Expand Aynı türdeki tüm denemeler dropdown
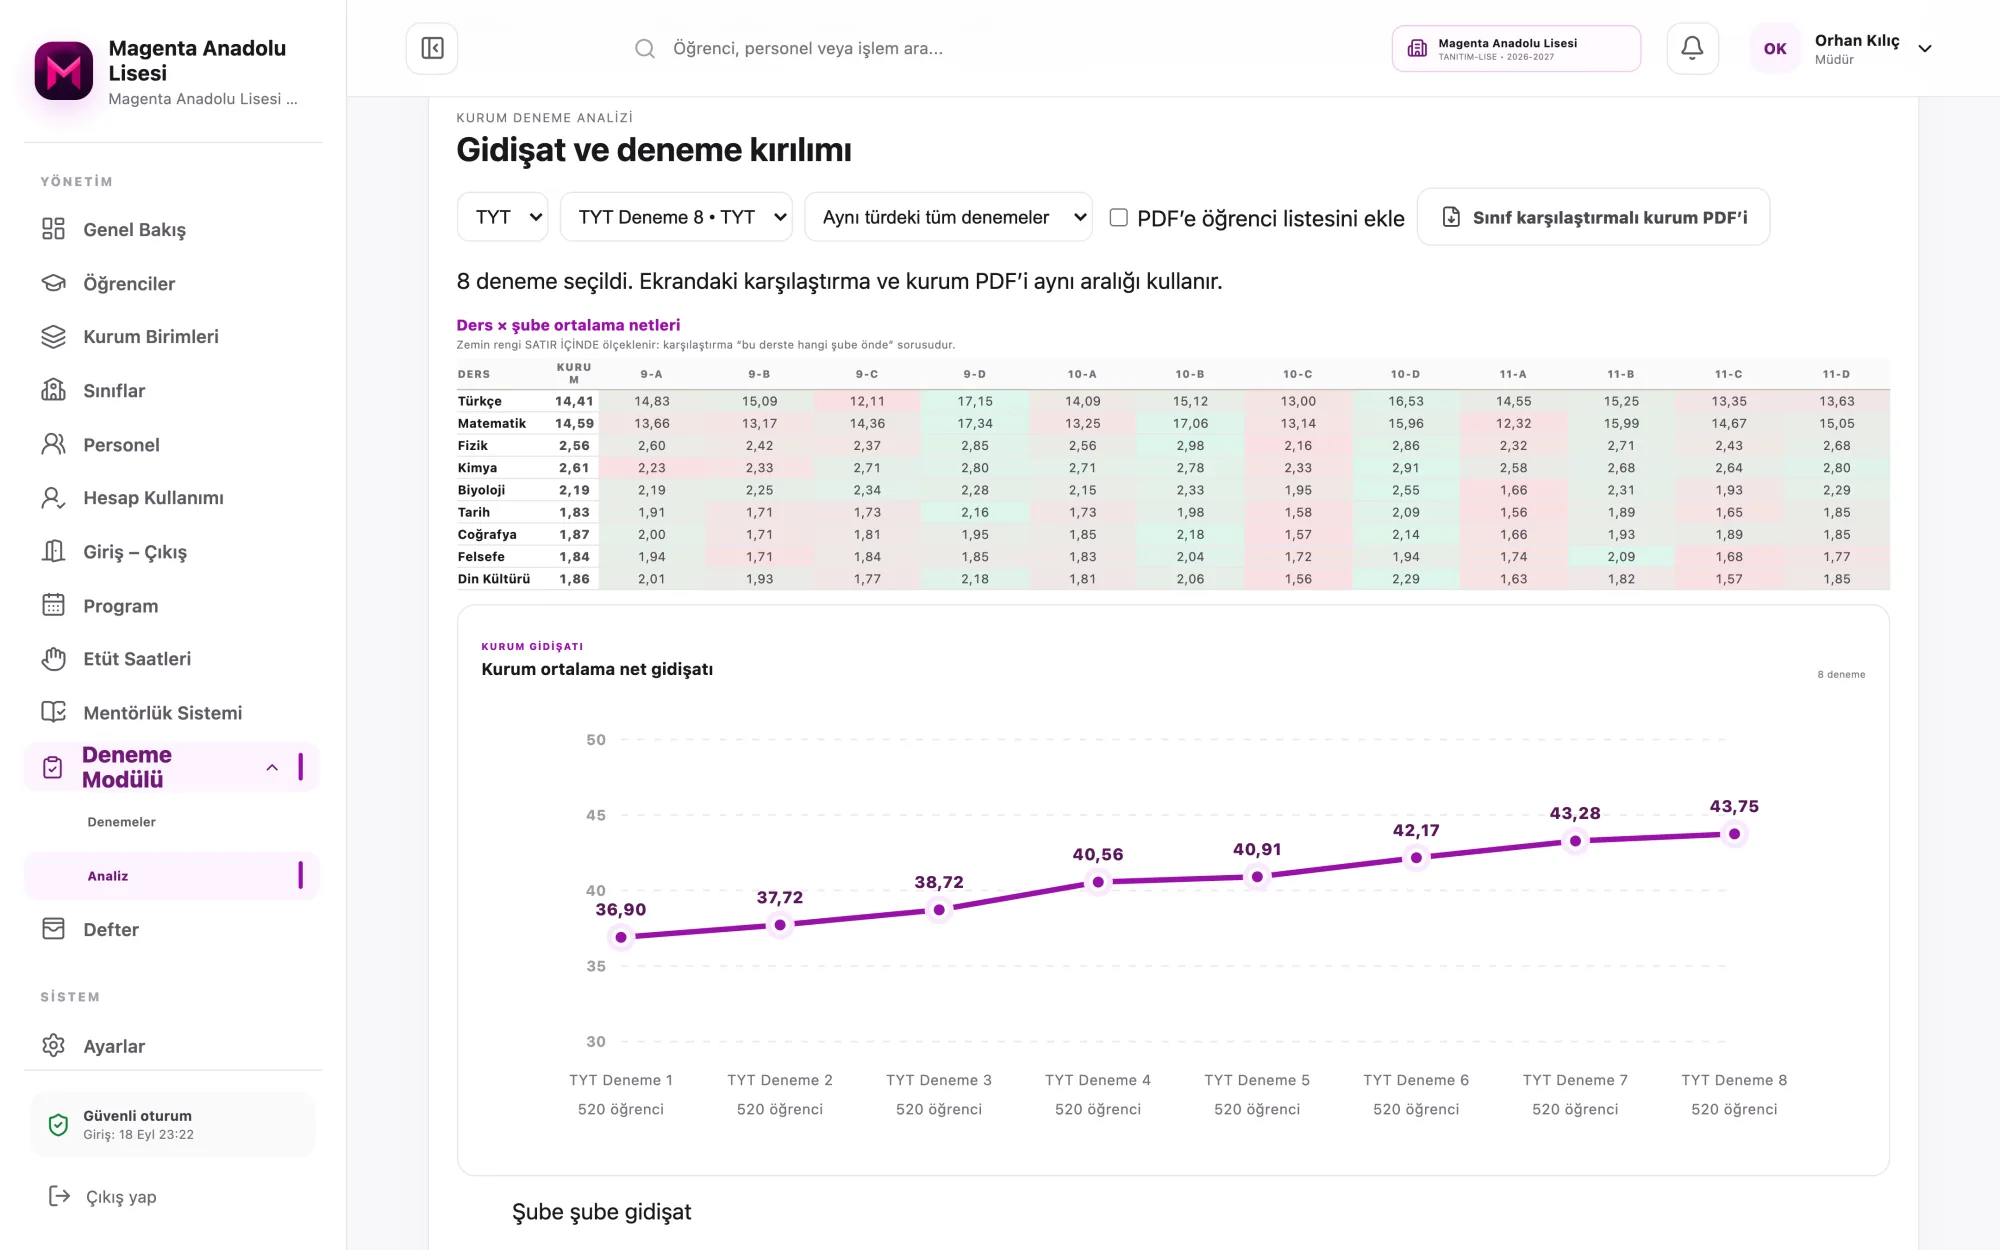This screenshot has height=1250, width=2000. click(948, 217)
